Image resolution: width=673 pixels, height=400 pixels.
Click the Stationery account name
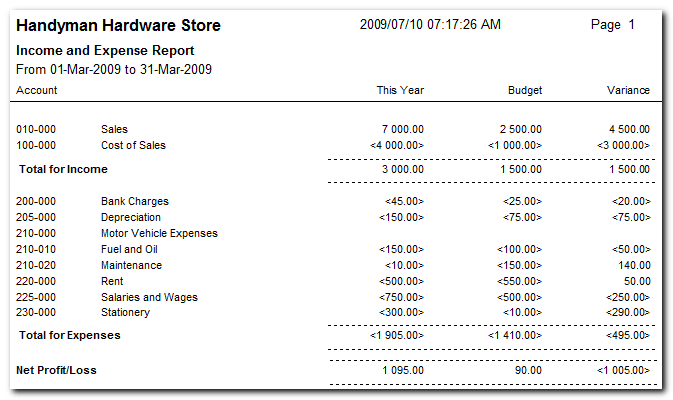point(125,313)
